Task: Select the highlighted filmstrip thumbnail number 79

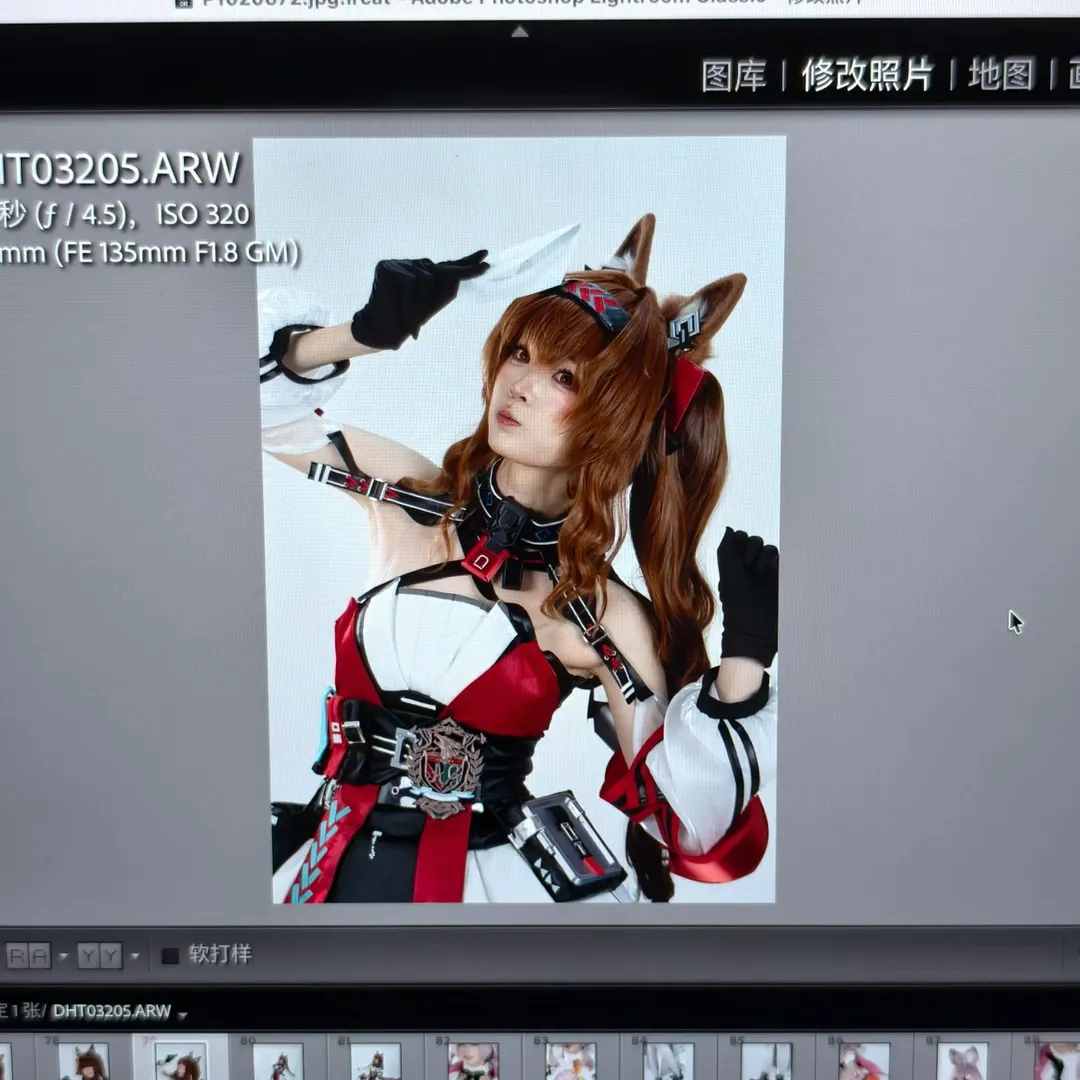Action: [181, 1061]
